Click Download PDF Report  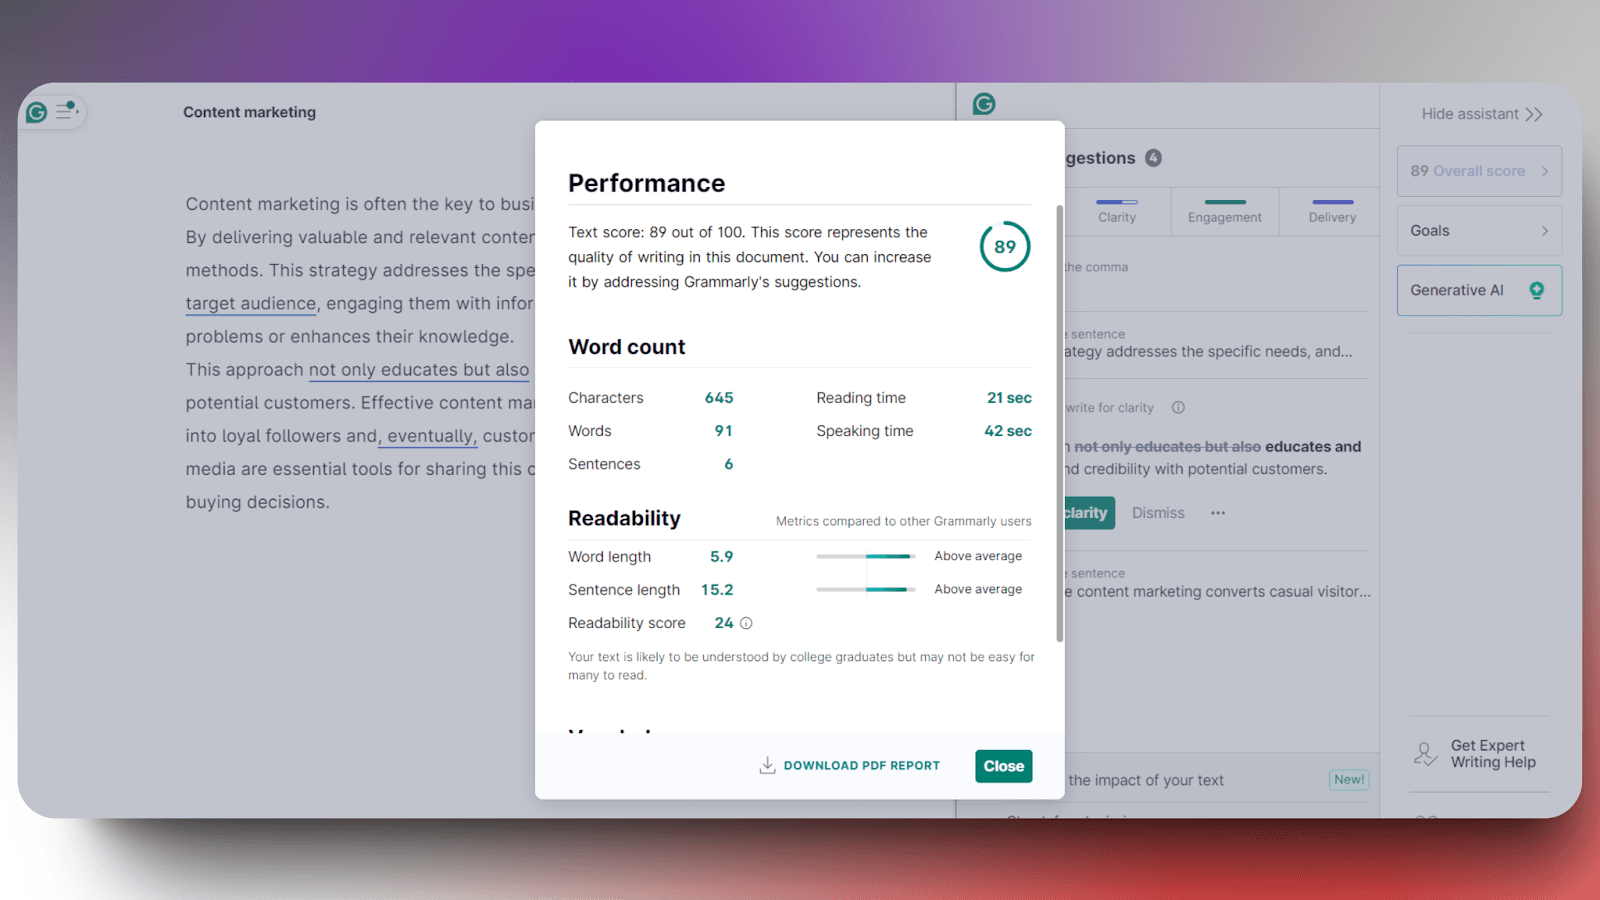pos(850,765)
